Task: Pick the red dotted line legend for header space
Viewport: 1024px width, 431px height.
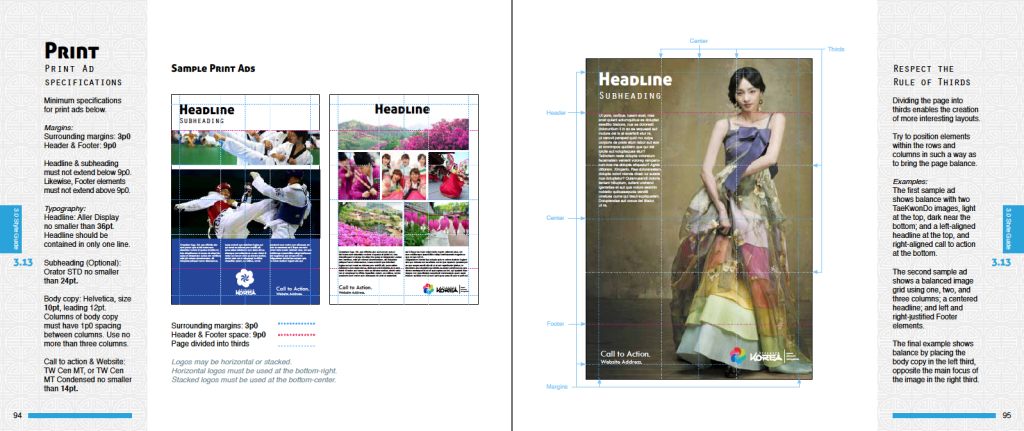Action: [296, 334]
